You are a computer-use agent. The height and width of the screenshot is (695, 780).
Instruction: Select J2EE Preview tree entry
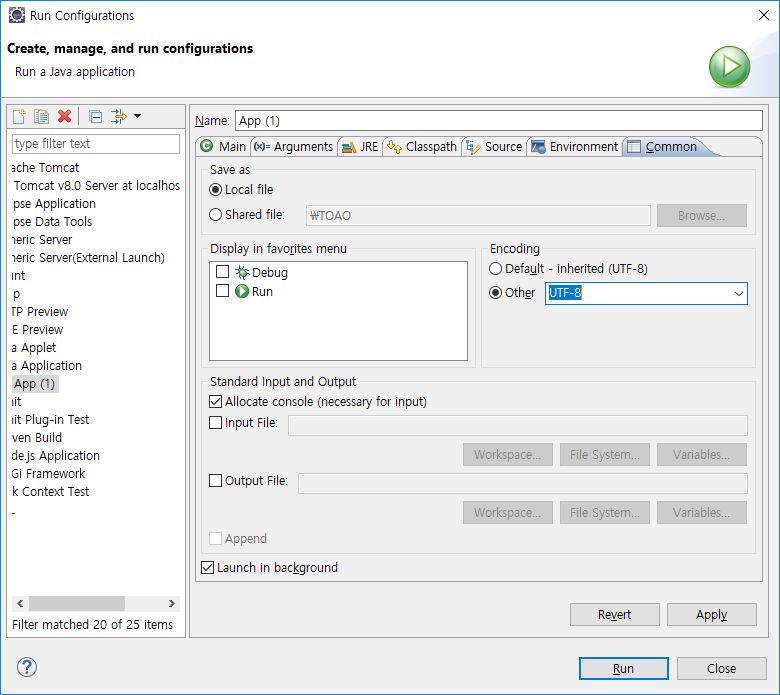(x=37, y=329)
